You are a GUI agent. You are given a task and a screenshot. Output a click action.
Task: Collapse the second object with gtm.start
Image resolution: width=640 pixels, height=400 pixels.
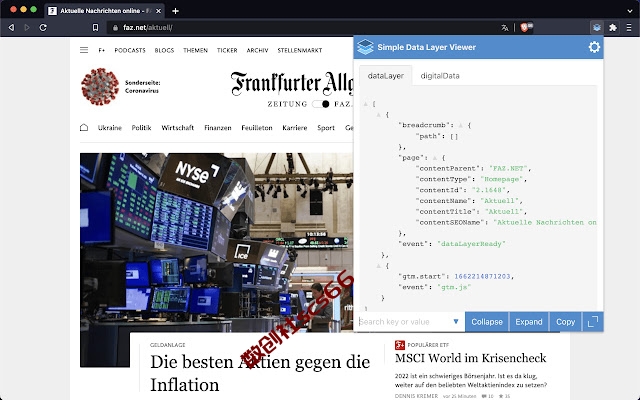[x=378, y=266]
